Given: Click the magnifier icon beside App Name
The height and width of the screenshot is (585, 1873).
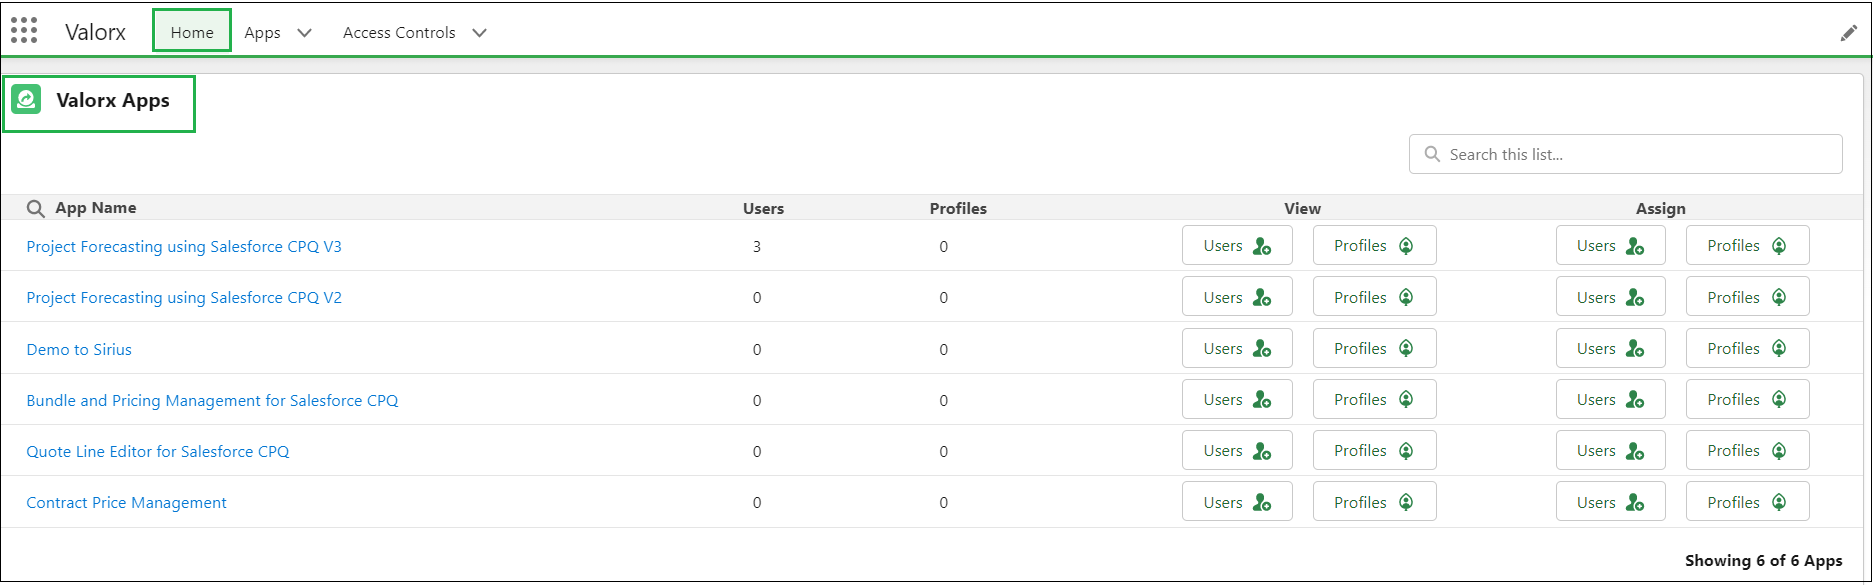Looking at the screenshot, I should [x=36, y=208].
